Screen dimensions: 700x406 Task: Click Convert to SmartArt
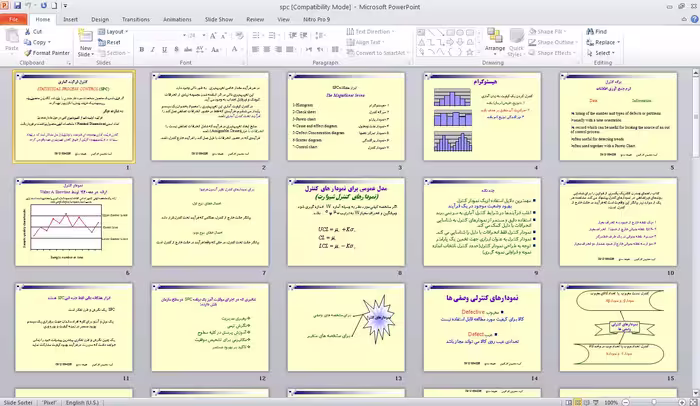click(378, 53)
